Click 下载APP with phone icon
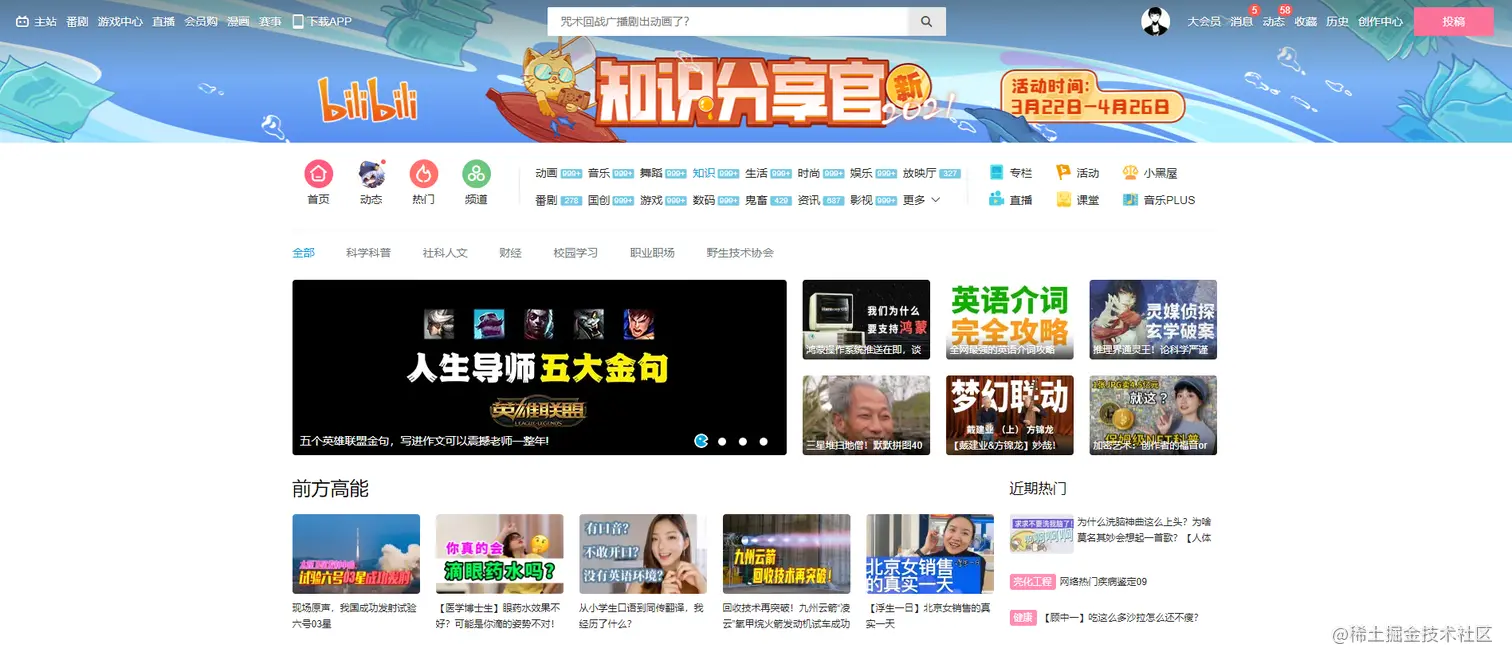This screenshot has width=1512, height=664. [x=322, y=21]
